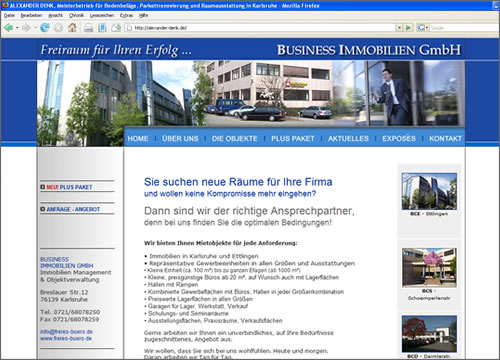The image size is (500, 360).
Task: Go to the HOME navigation tab
Action: 138,139
